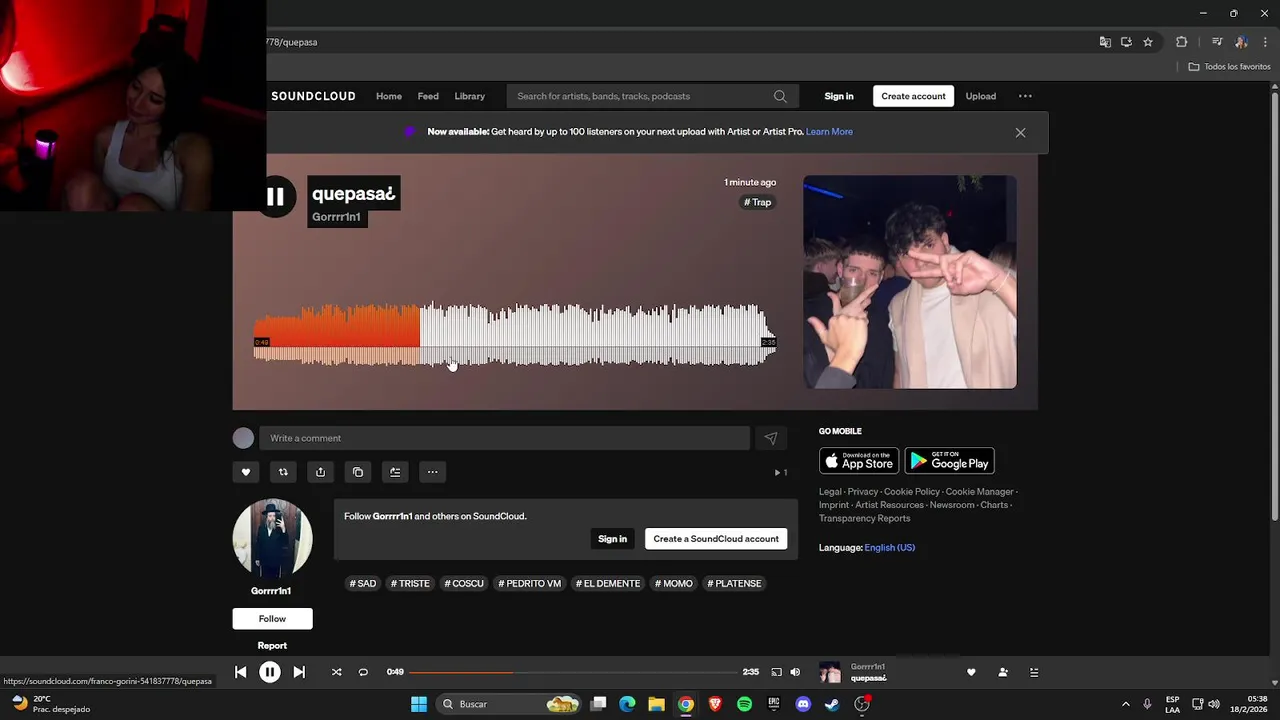This screenshot has height=720, width=1280.
Task: Like the current track in player bar
Action: [971, 673]
